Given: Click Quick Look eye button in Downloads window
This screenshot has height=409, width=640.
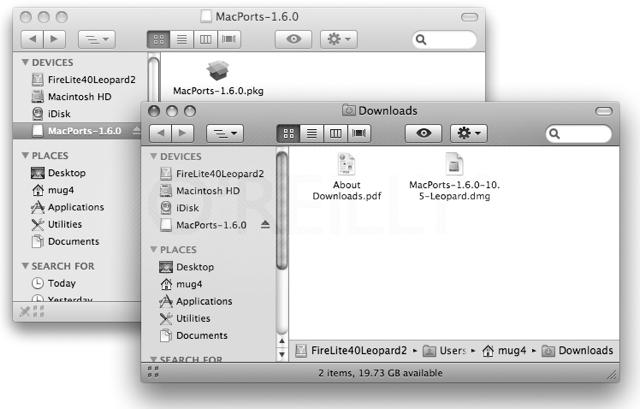Looking at the screenshot, I should pos(423,133).
